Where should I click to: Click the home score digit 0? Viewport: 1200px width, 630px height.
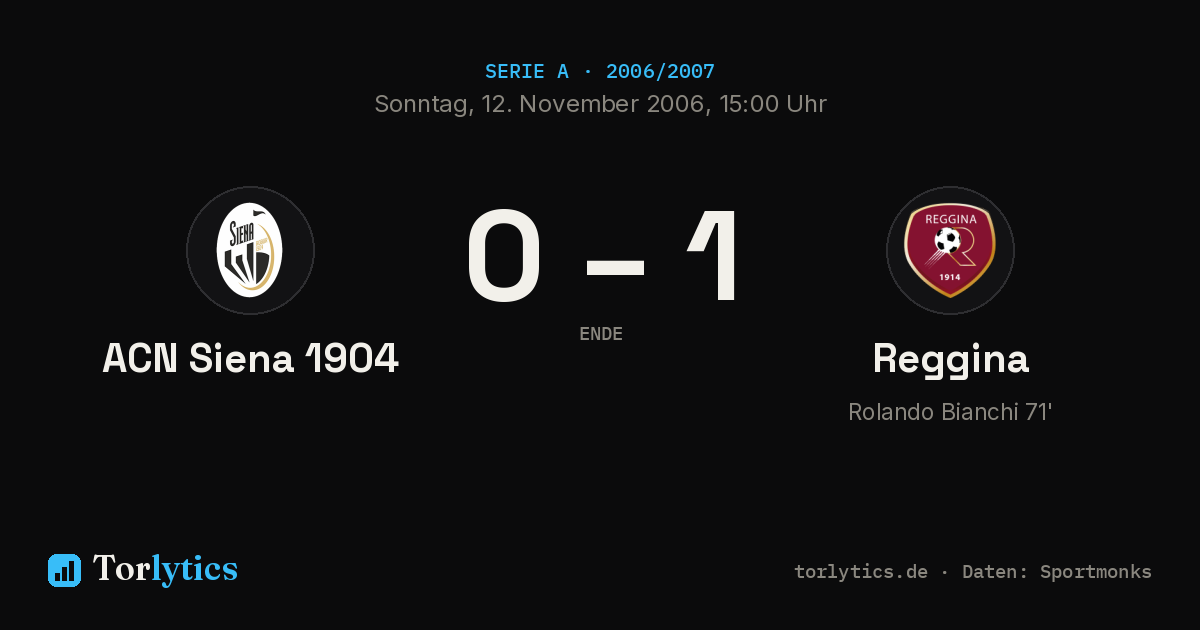click(505, 257)
